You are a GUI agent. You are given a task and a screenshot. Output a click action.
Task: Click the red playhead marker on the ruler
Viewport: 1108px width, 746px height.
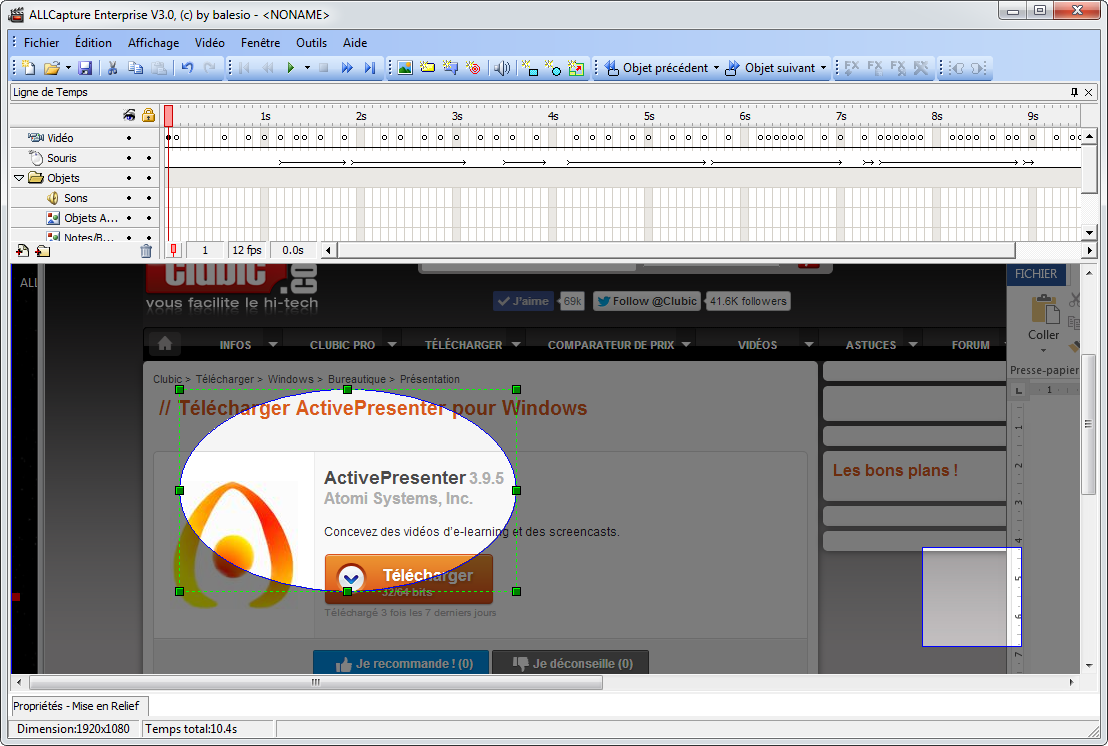coord(169,116)
